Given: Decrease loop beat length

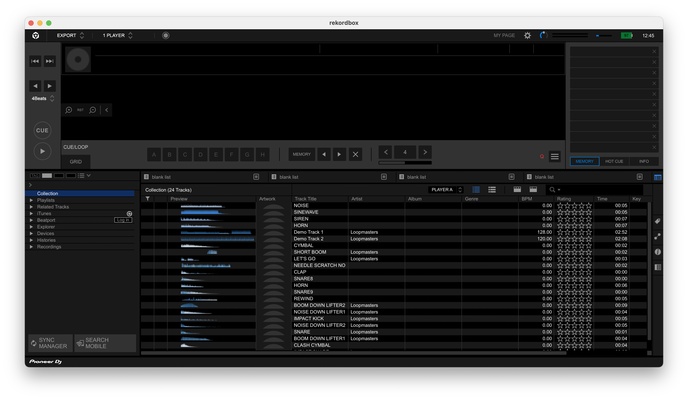Looking at the screenshot, I should 385,152.
